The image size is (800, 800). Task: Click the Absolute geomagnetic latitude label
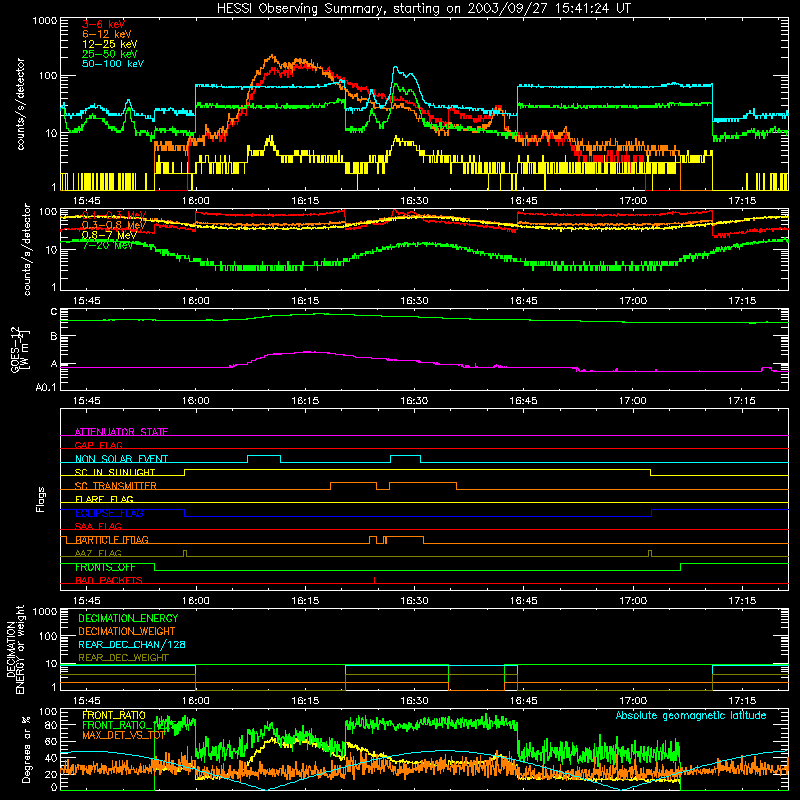click(x=691, y=715)
